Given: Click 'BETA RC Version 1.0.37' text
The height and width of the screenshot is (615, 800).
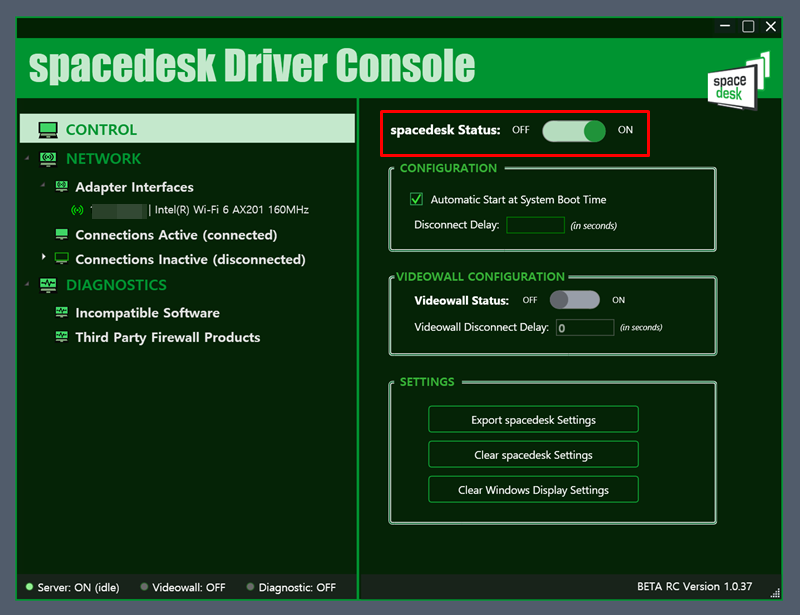Looking at the screenshot, I should click(x=694, y=586).
